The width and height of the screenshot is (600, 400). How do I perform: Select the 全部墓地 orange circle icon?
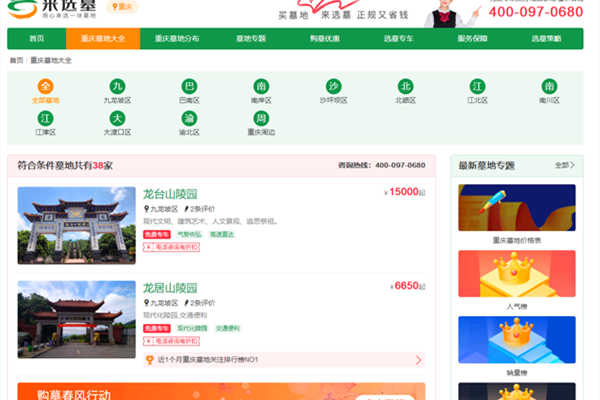(46, 86)
